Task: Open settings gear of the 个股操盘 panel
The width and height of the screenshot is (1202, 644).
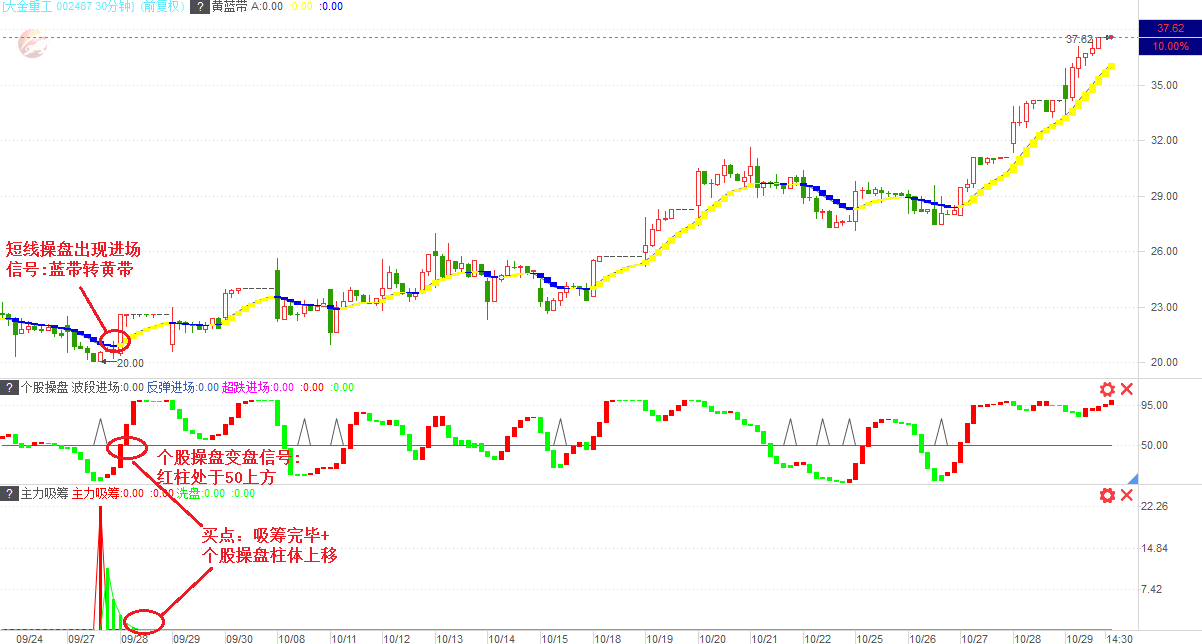Action: tap(1107, 390)
